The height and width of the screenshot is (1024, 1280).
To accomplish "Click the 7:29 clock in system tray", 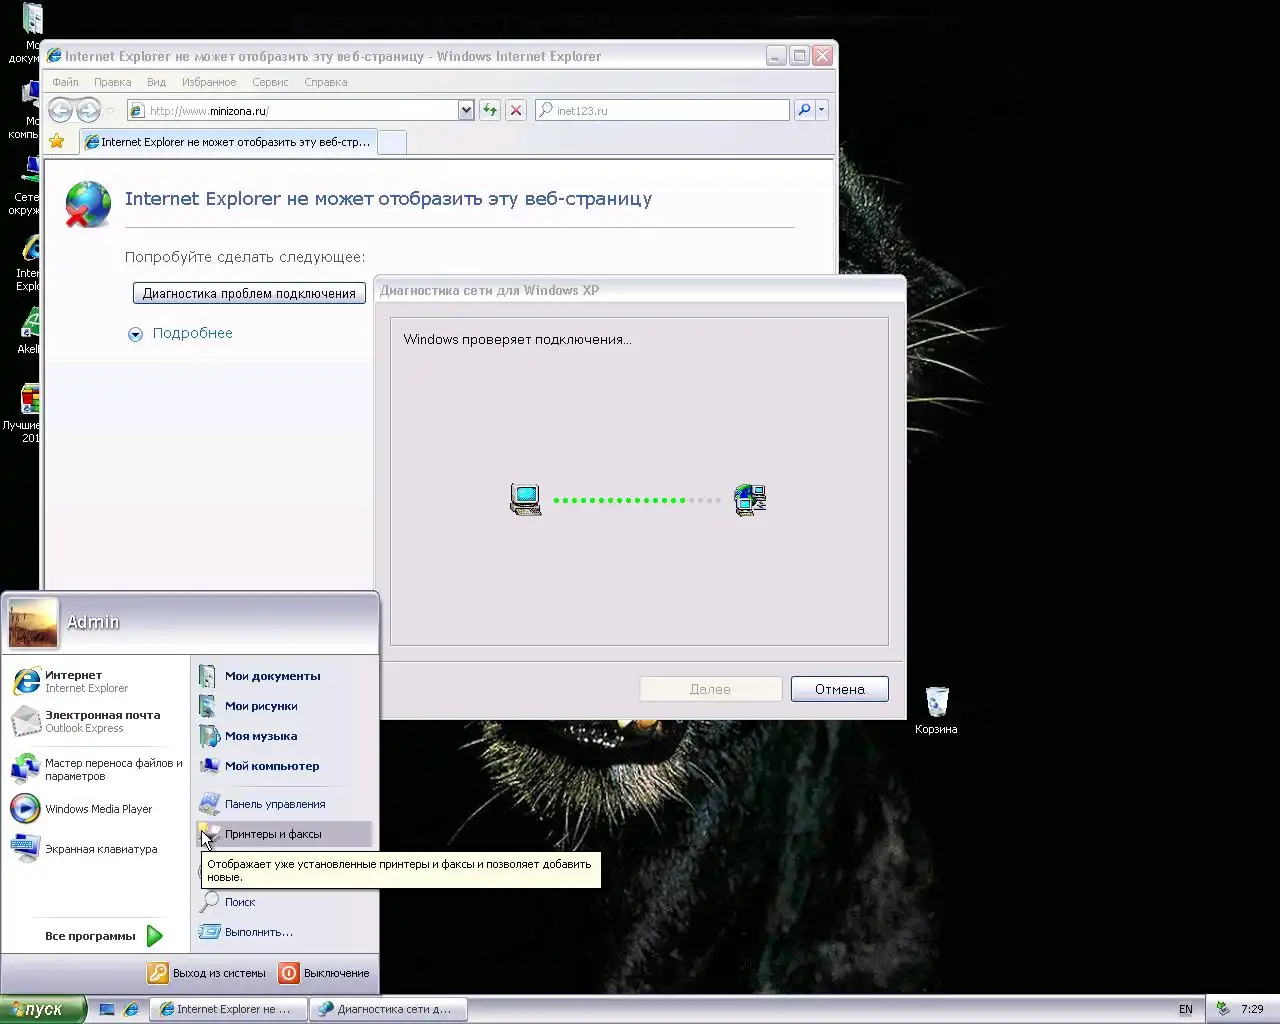I will pos(1252,1009).
